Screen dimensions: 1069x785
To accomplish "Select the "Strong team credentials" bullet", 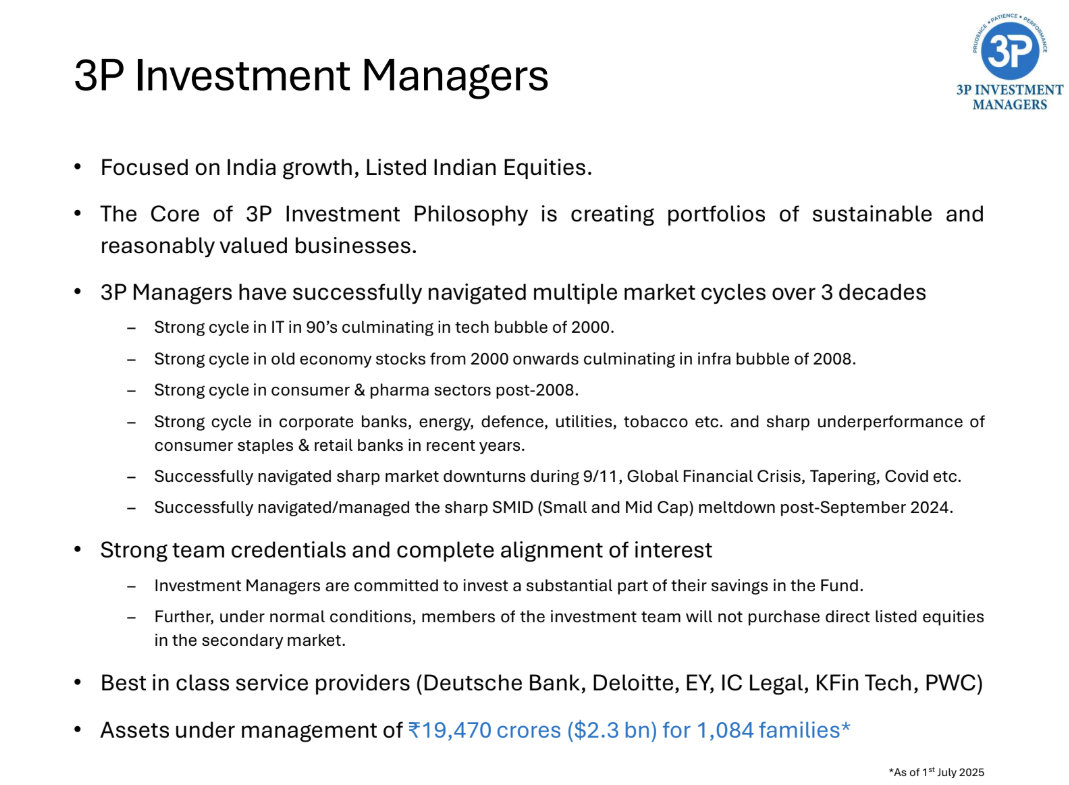I will [x=406, y=549].
